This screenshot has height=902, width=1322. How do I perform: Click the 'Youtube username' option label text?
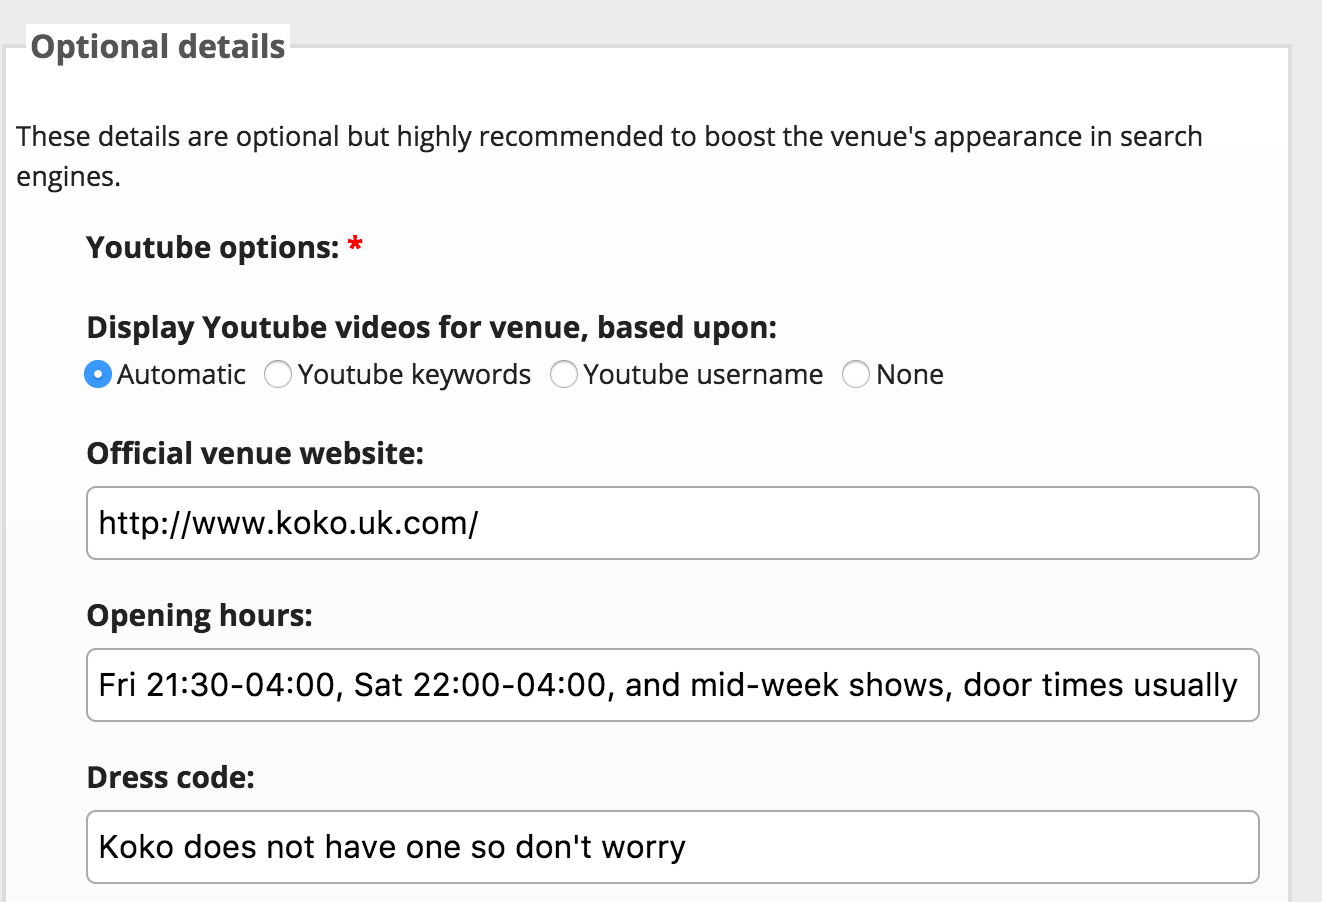coord(703,375)
